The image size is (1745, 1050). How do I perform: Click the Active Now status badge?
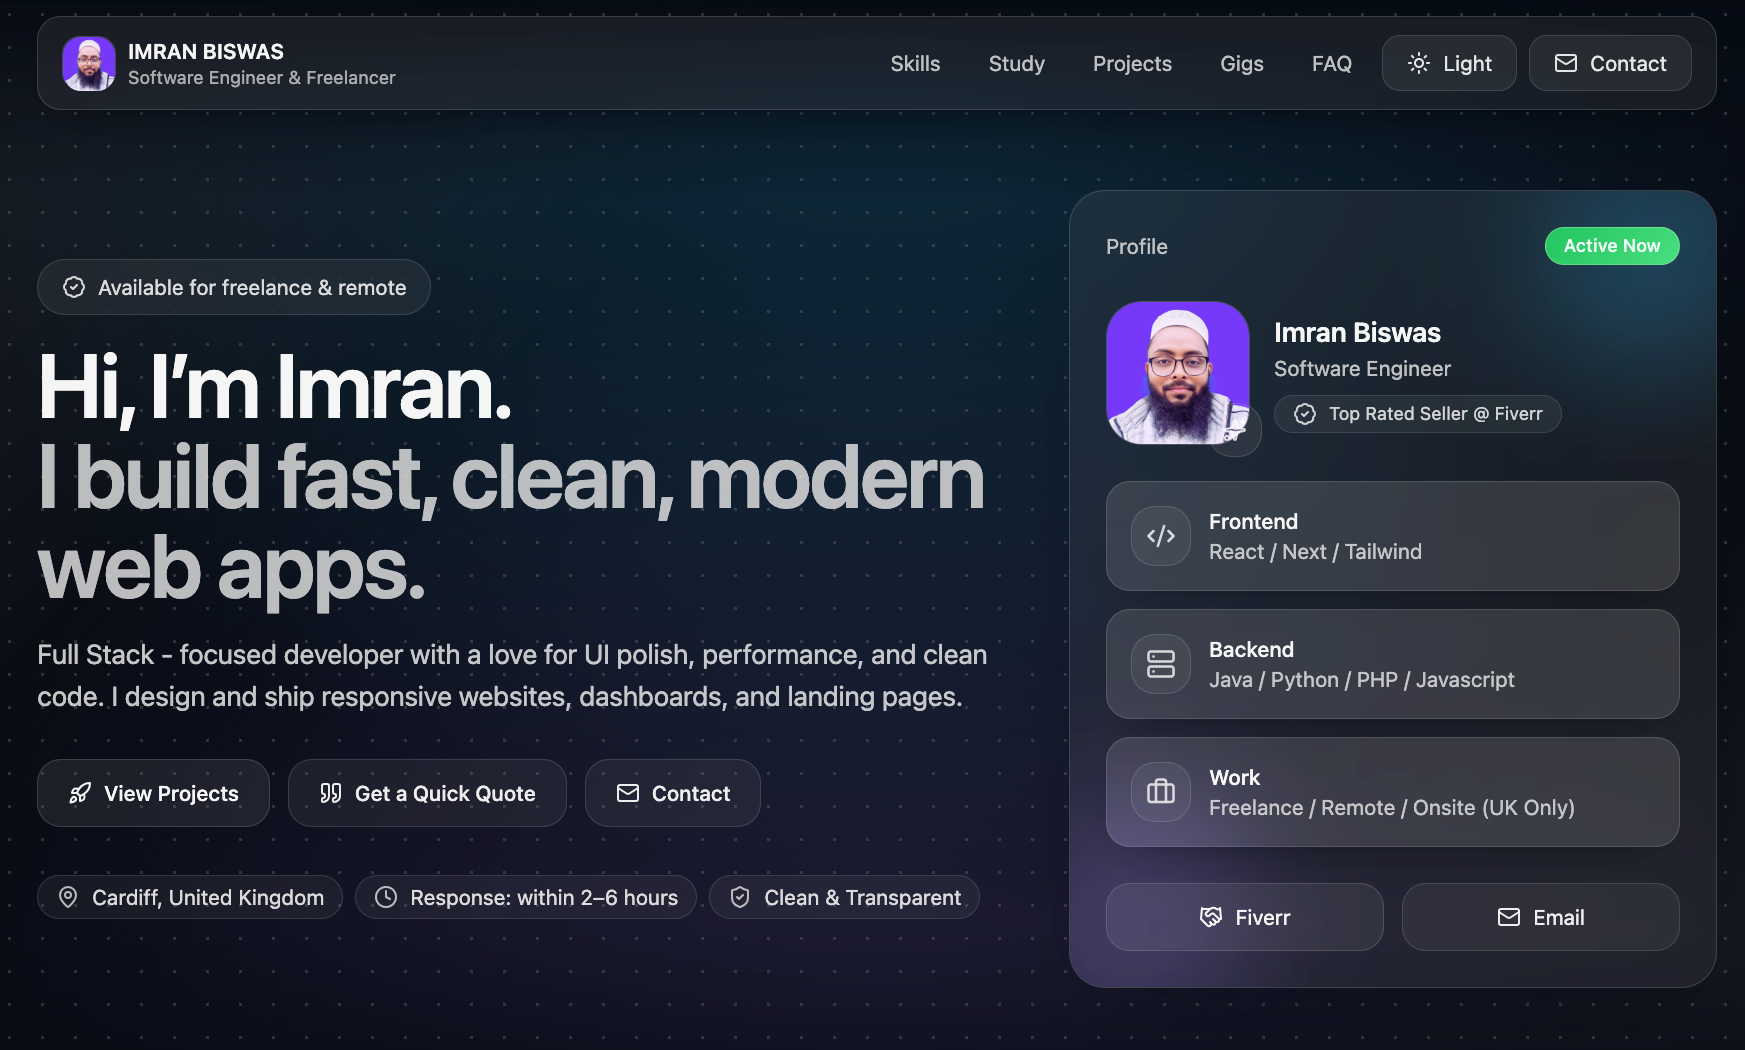[1611, 246]
